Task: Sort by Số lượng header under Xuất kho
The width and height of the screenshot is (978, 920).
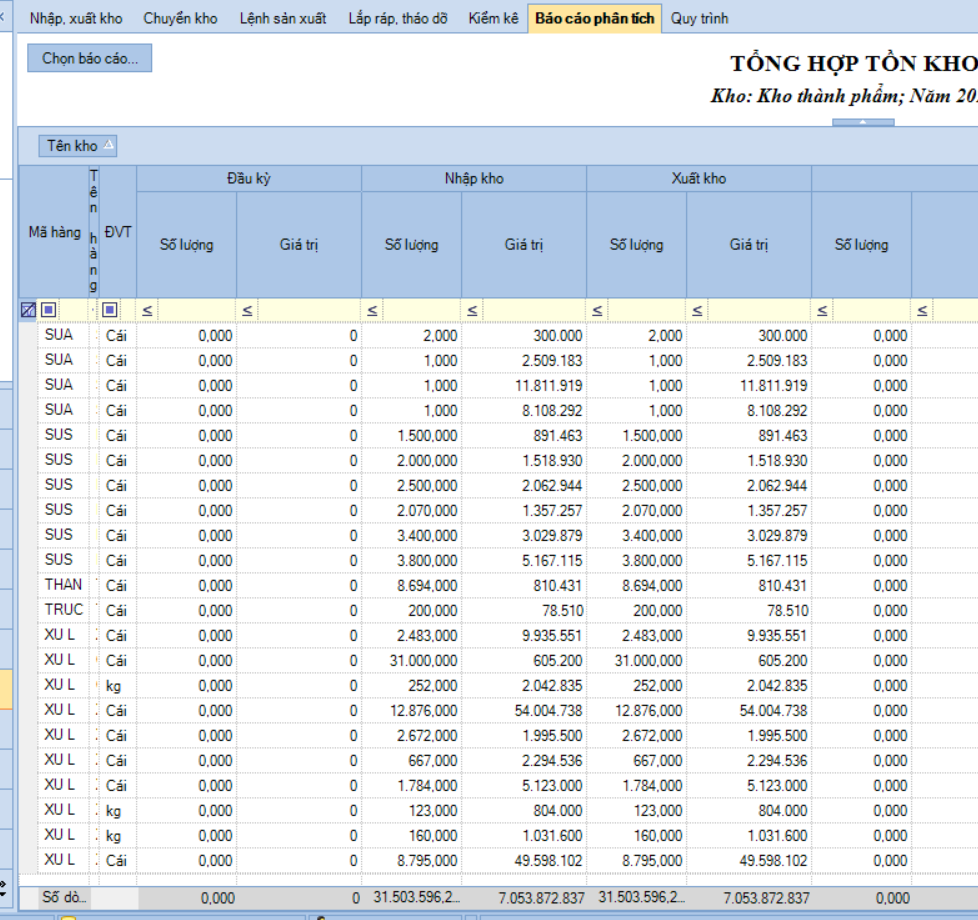Action: [636, 245]
